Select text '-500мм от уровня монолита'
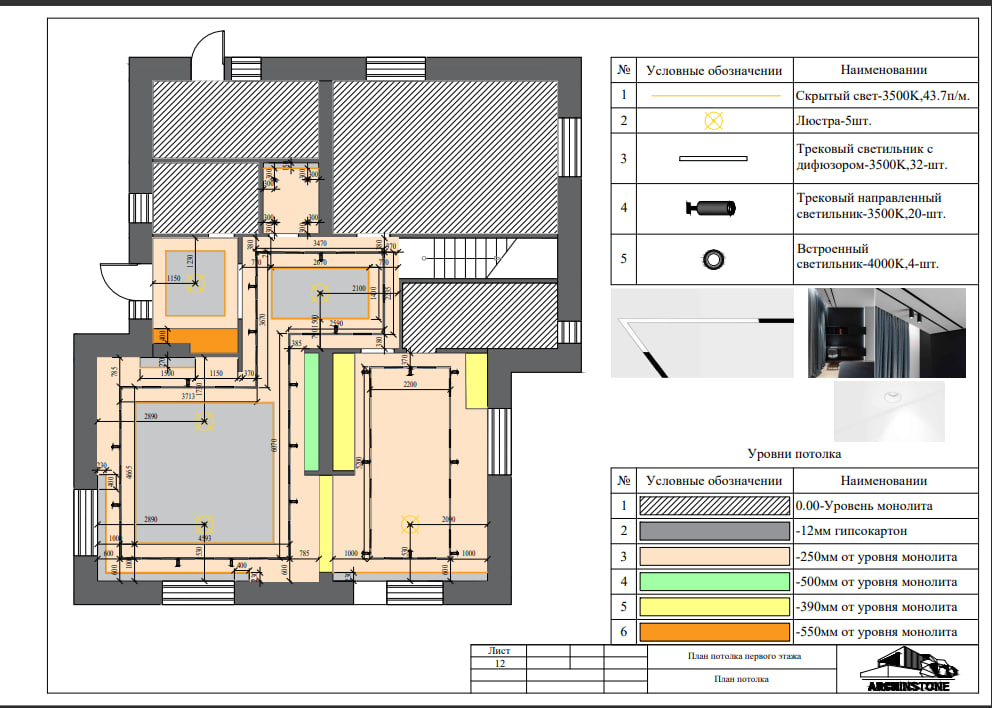Image resolution: width=992 pixels, height=708 pixels. click(x=876, y=582)
